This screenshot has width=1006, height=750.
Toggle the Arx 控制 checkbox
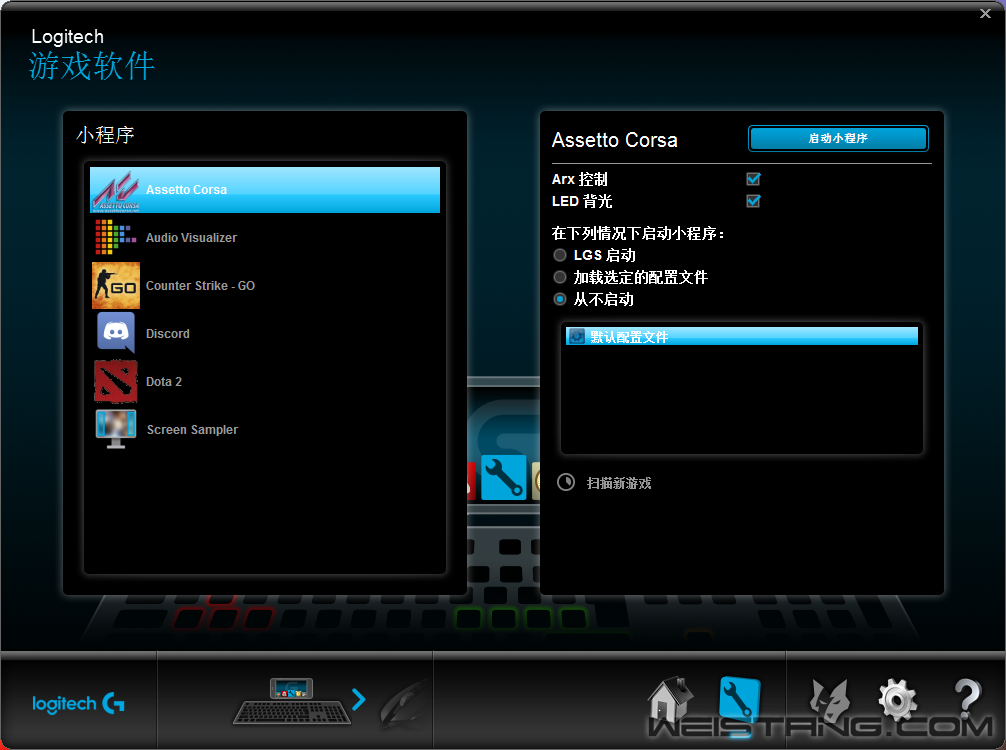753,178
